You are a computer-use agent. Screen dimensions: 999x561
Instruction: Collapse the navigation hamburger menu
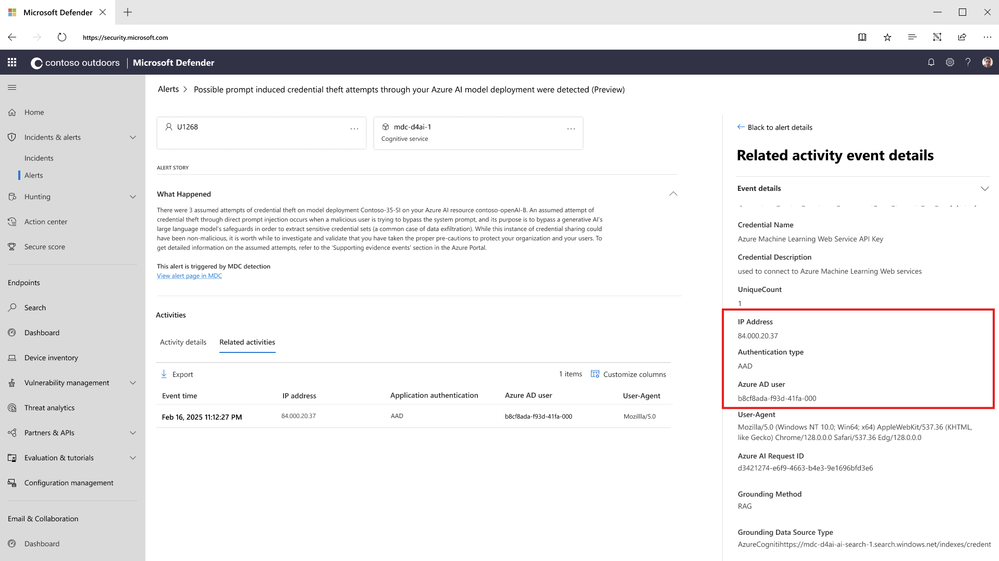[12, 87]
